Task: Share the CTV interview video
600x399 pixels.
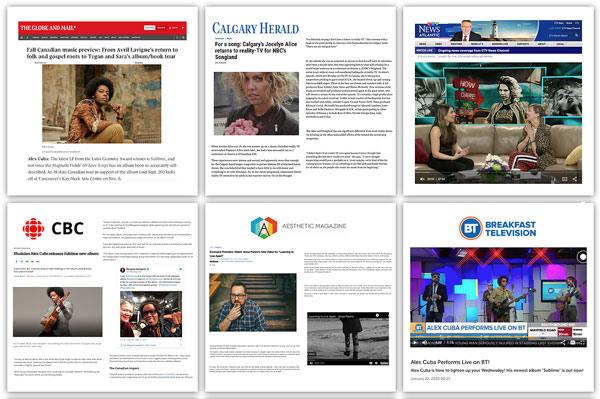Action: [575, 179]
